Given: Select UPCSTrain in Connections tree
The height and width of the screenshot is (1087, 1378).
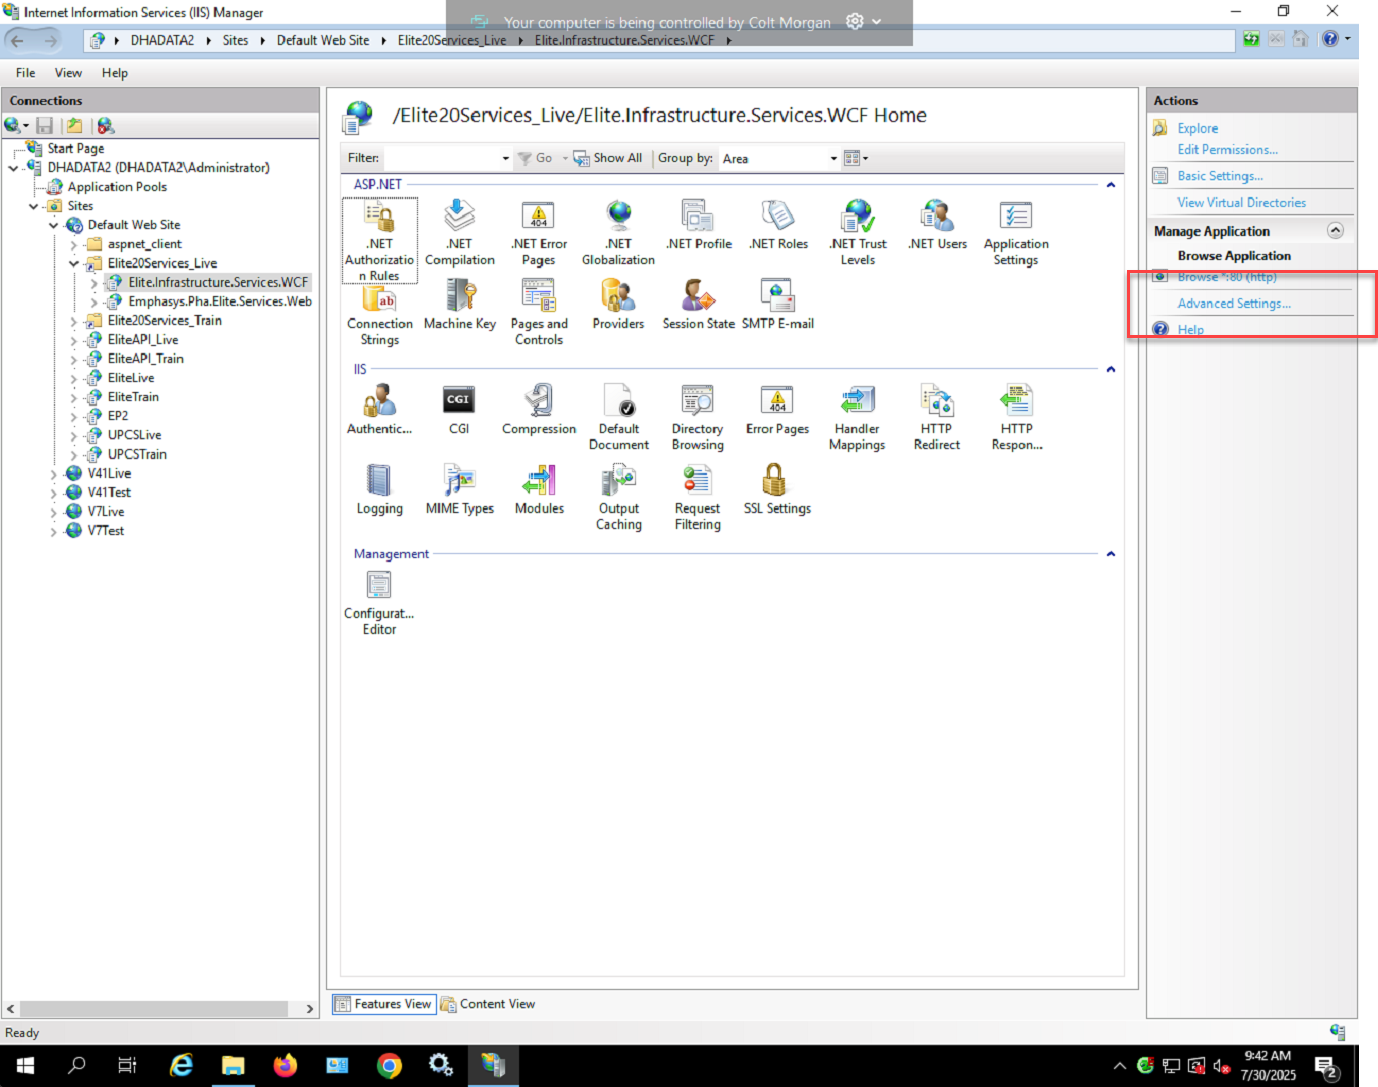Looking at the screenshot, I should [x=137, y=454].
